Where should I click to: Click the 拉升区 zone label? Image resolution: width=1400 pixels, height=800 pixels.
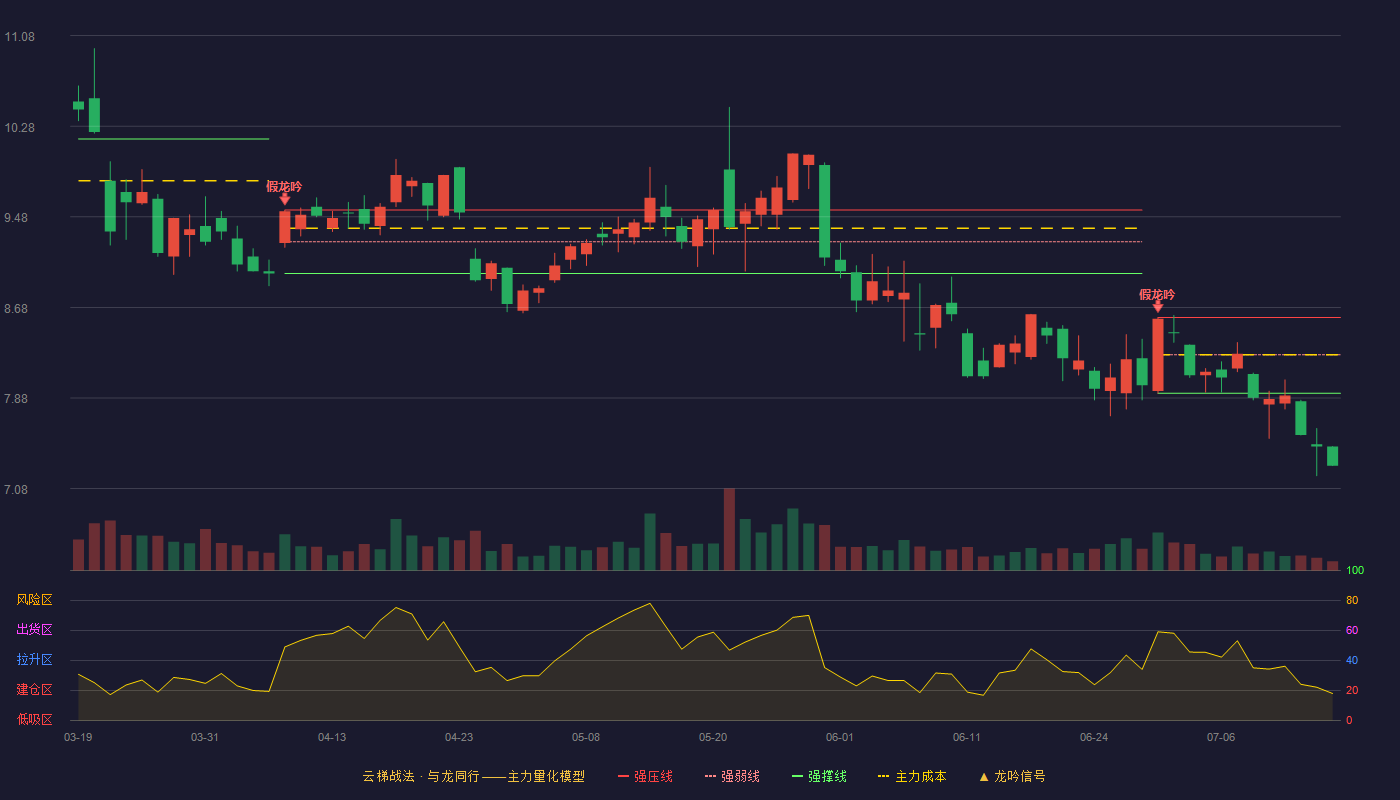tap(34, 660)
